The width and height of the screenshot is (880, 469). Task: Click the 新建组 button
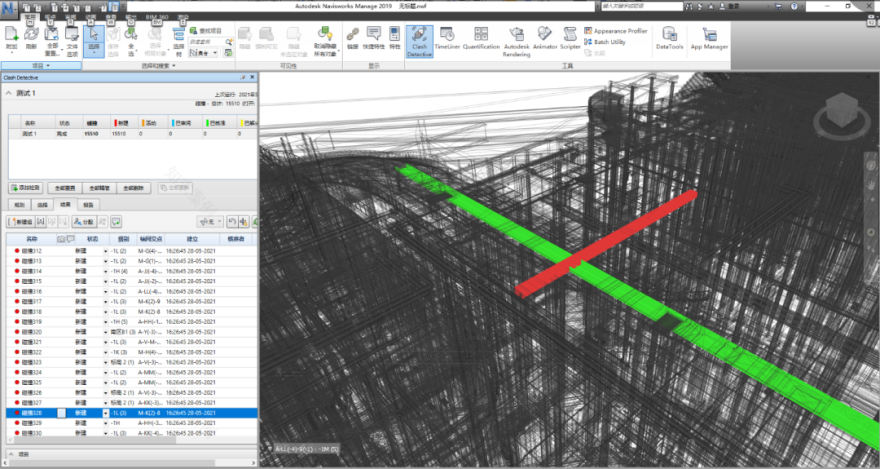point(22,221)
